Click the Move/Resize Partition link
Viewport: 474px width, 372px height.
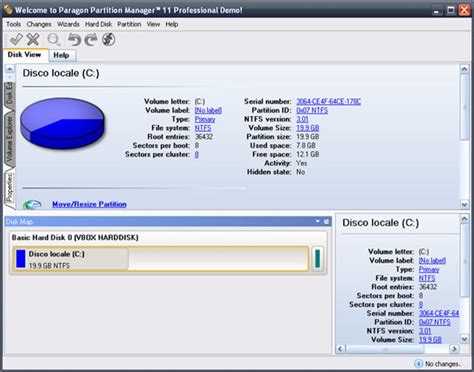point(89,204)
